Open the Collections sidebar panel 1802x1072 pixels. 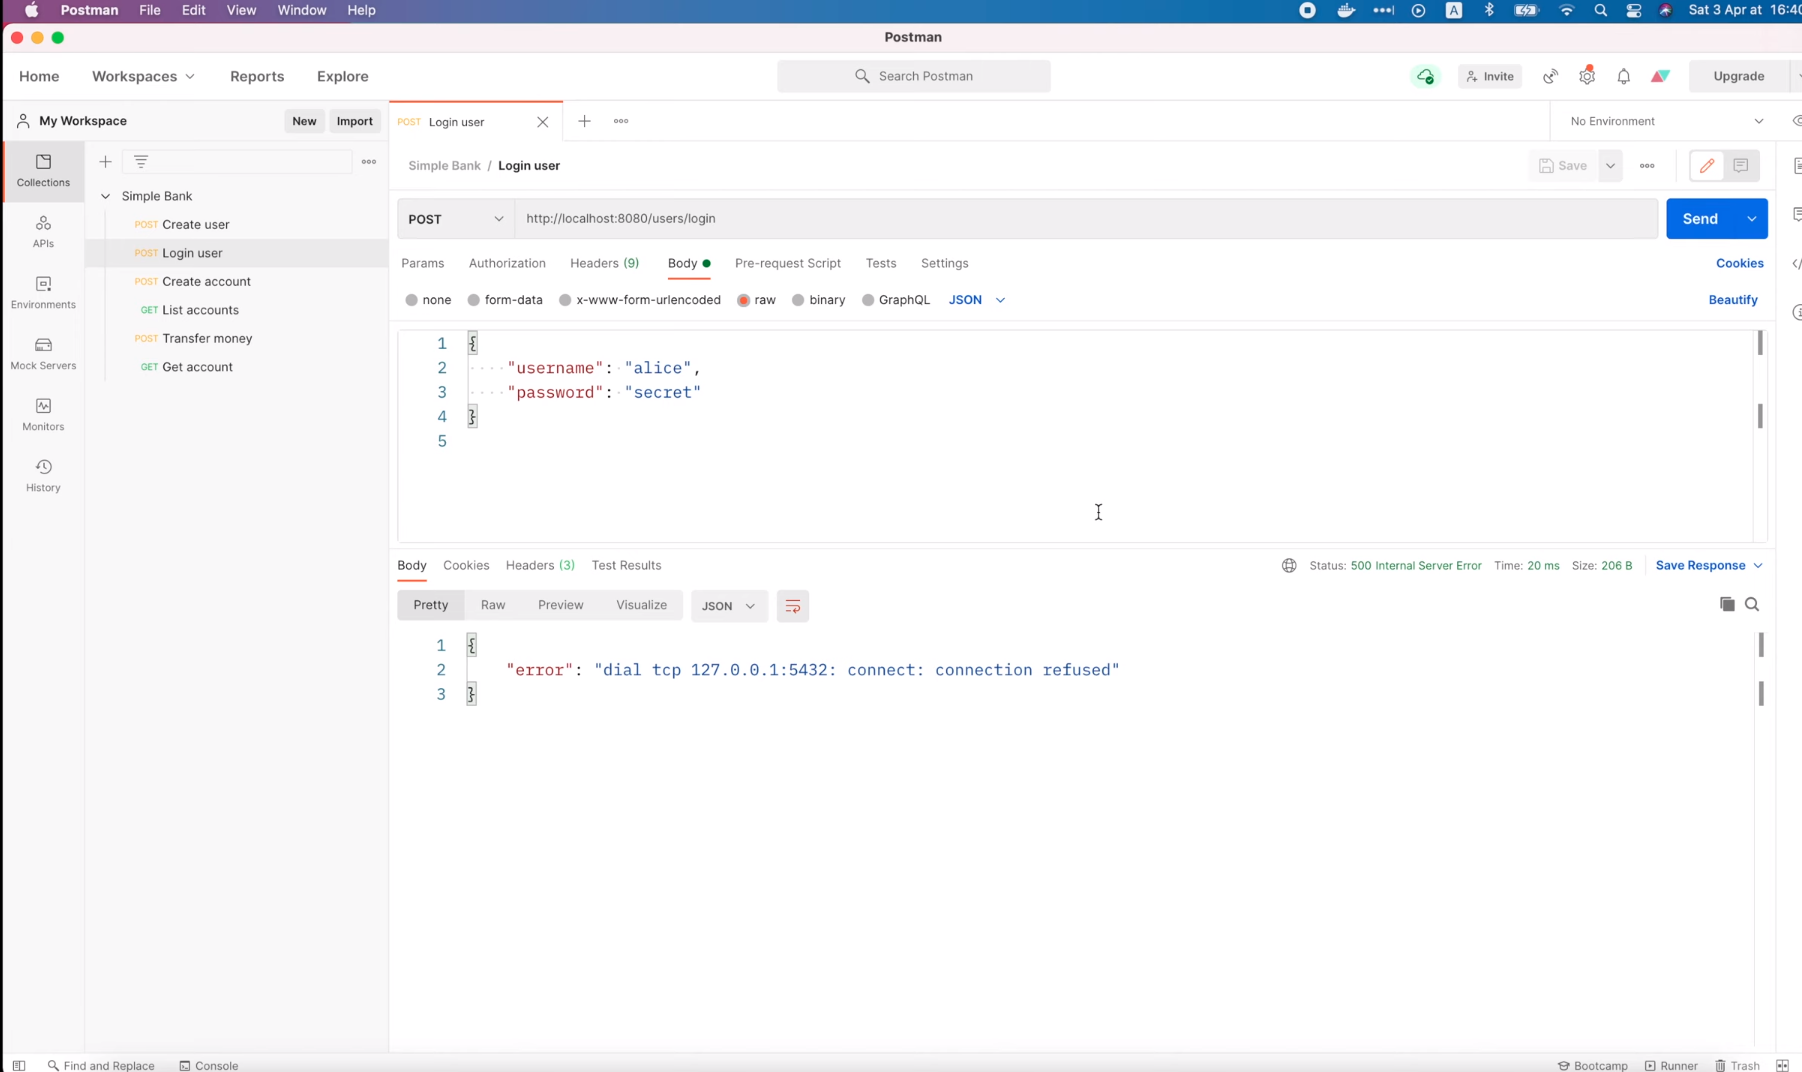click(43, 170)
